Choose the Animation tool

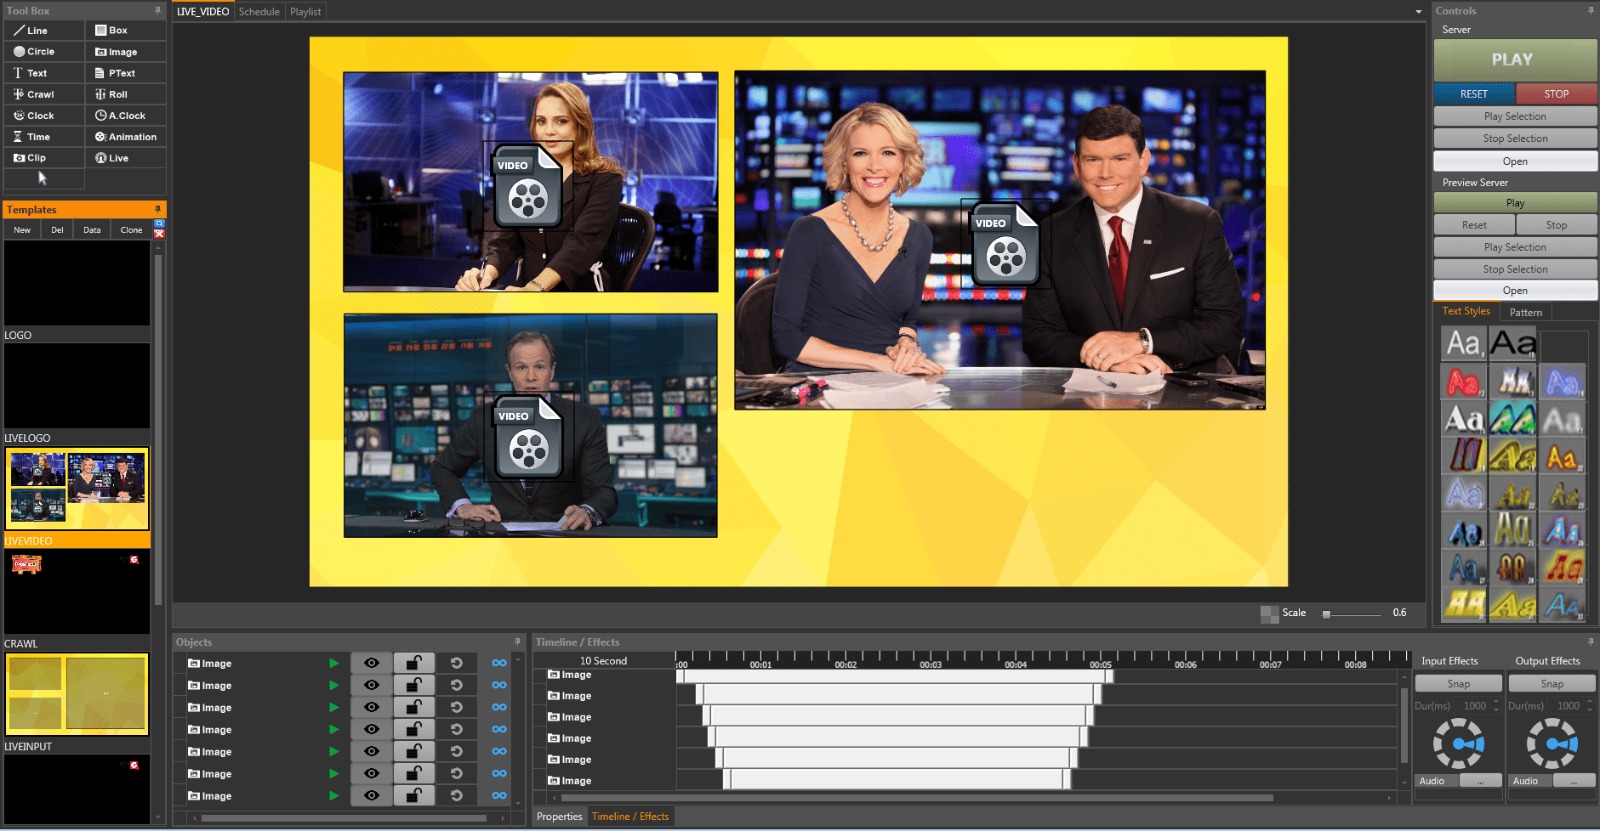pyautogui.click(x=125, y=137)
